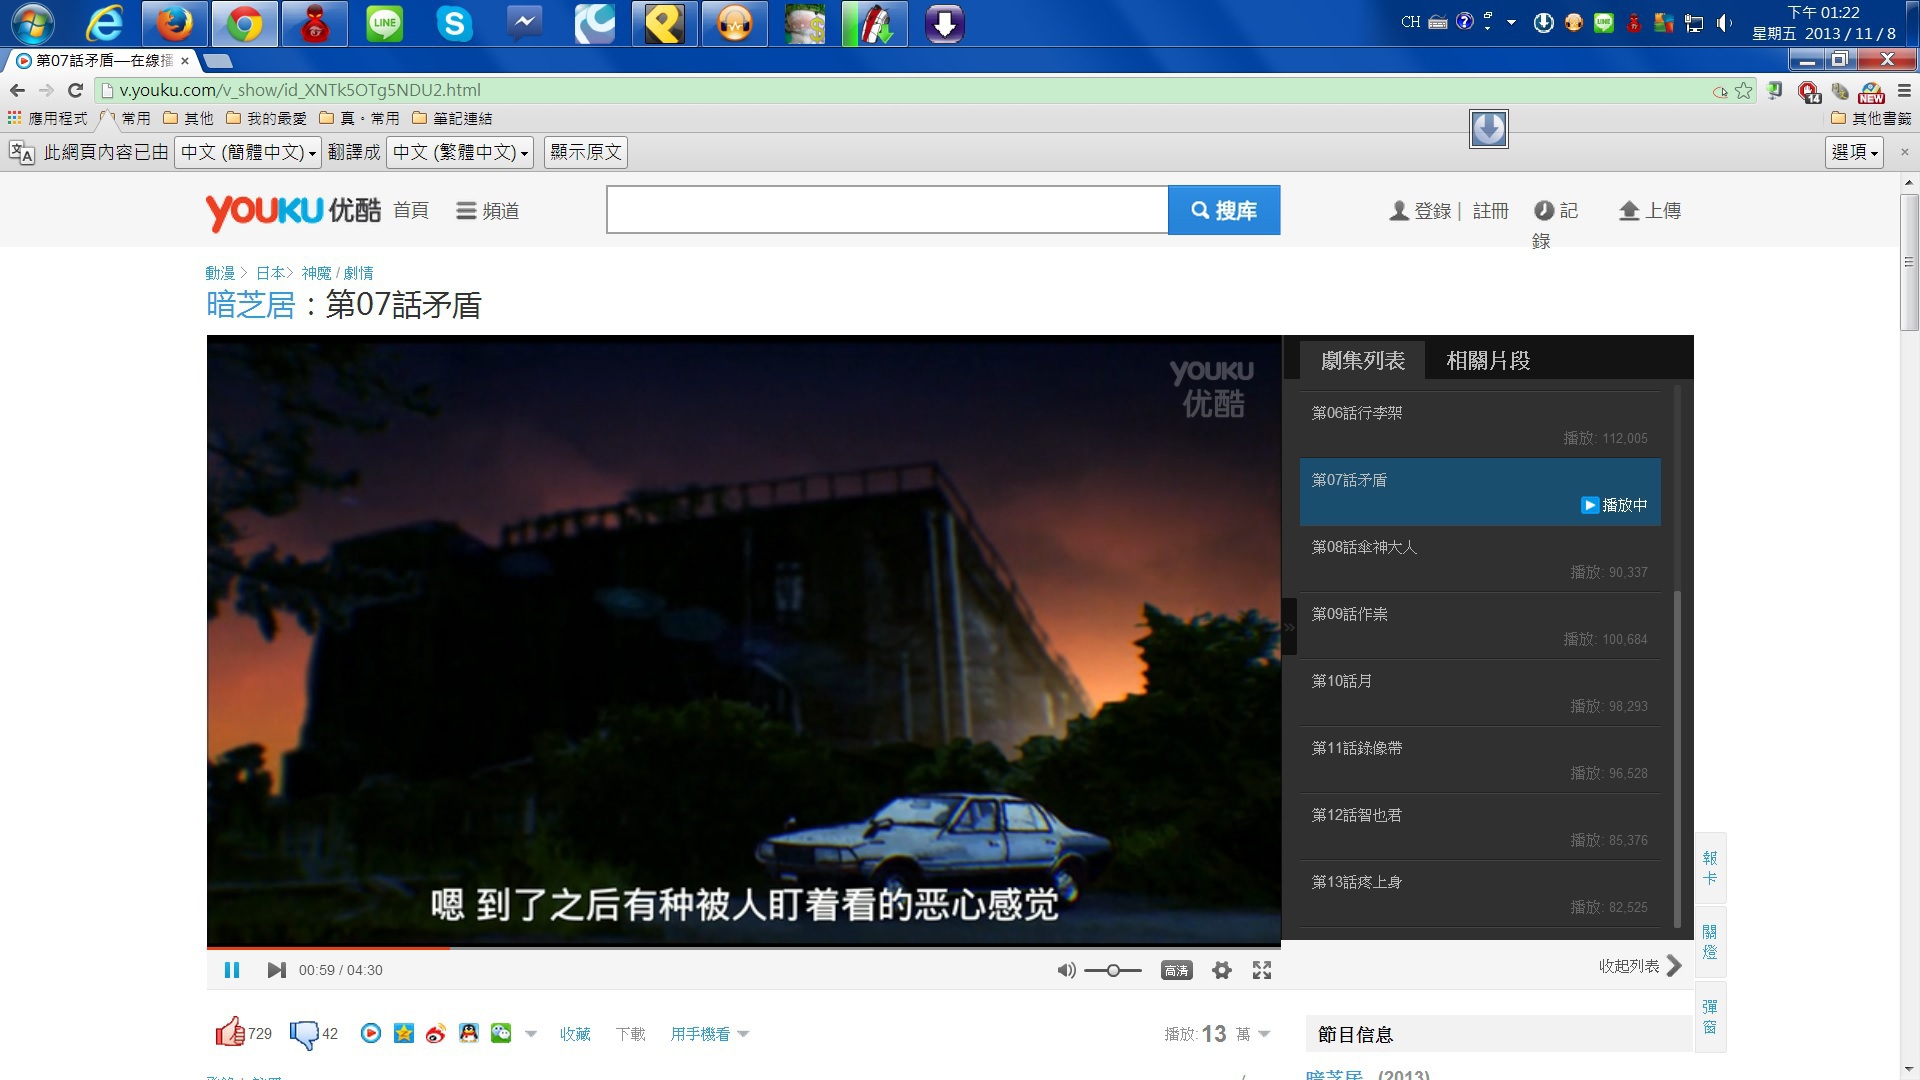The image size is (1920, 1080).
Task: Adjust the volume slider
Action: (x=1112, y=970)
